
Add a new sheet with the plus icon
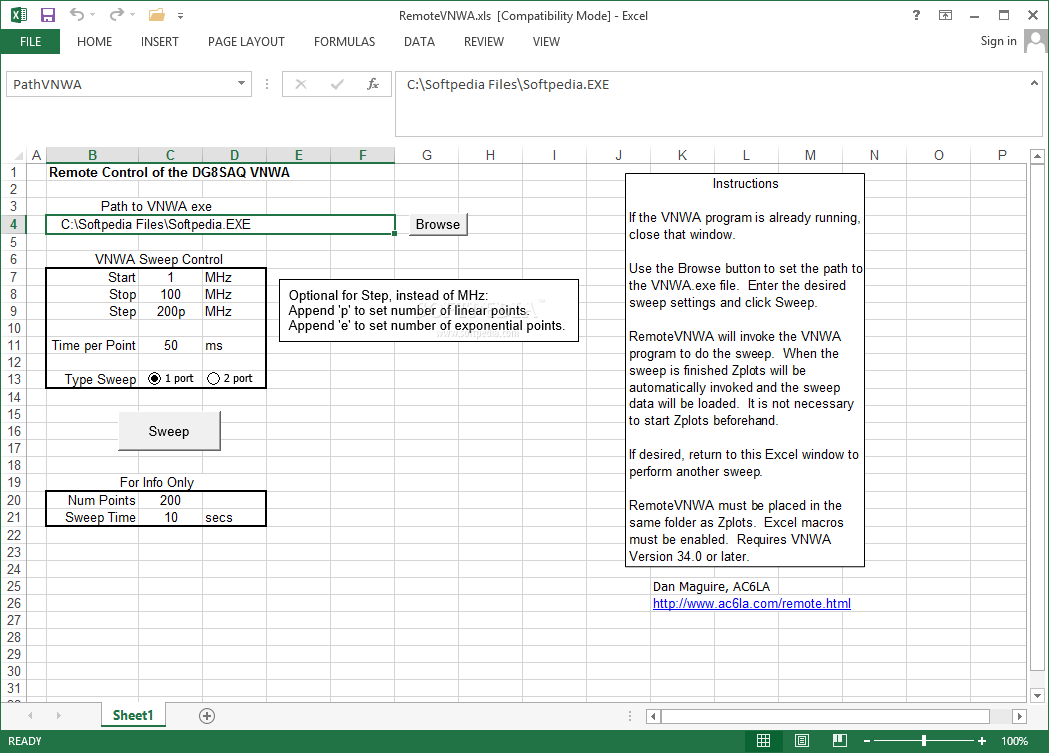(207, 716)
